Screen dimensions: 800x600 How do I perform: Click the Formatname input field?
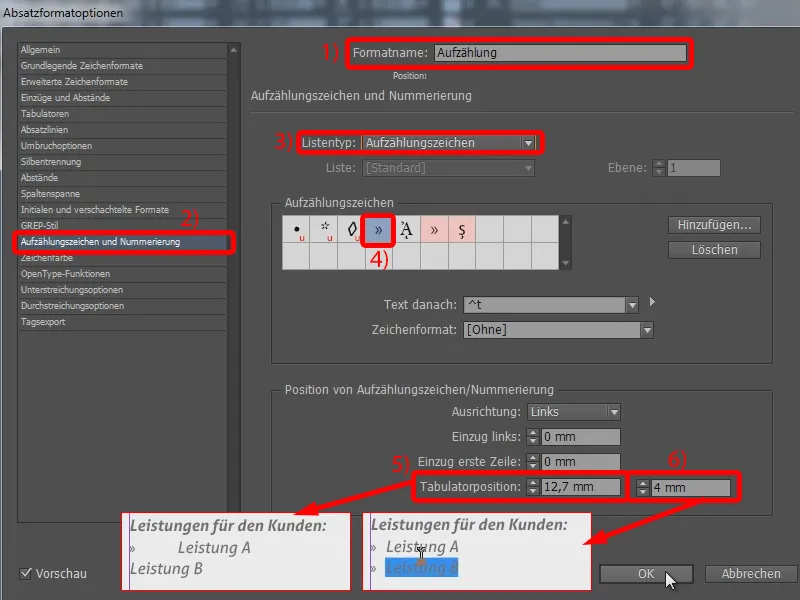pos(560,53)
